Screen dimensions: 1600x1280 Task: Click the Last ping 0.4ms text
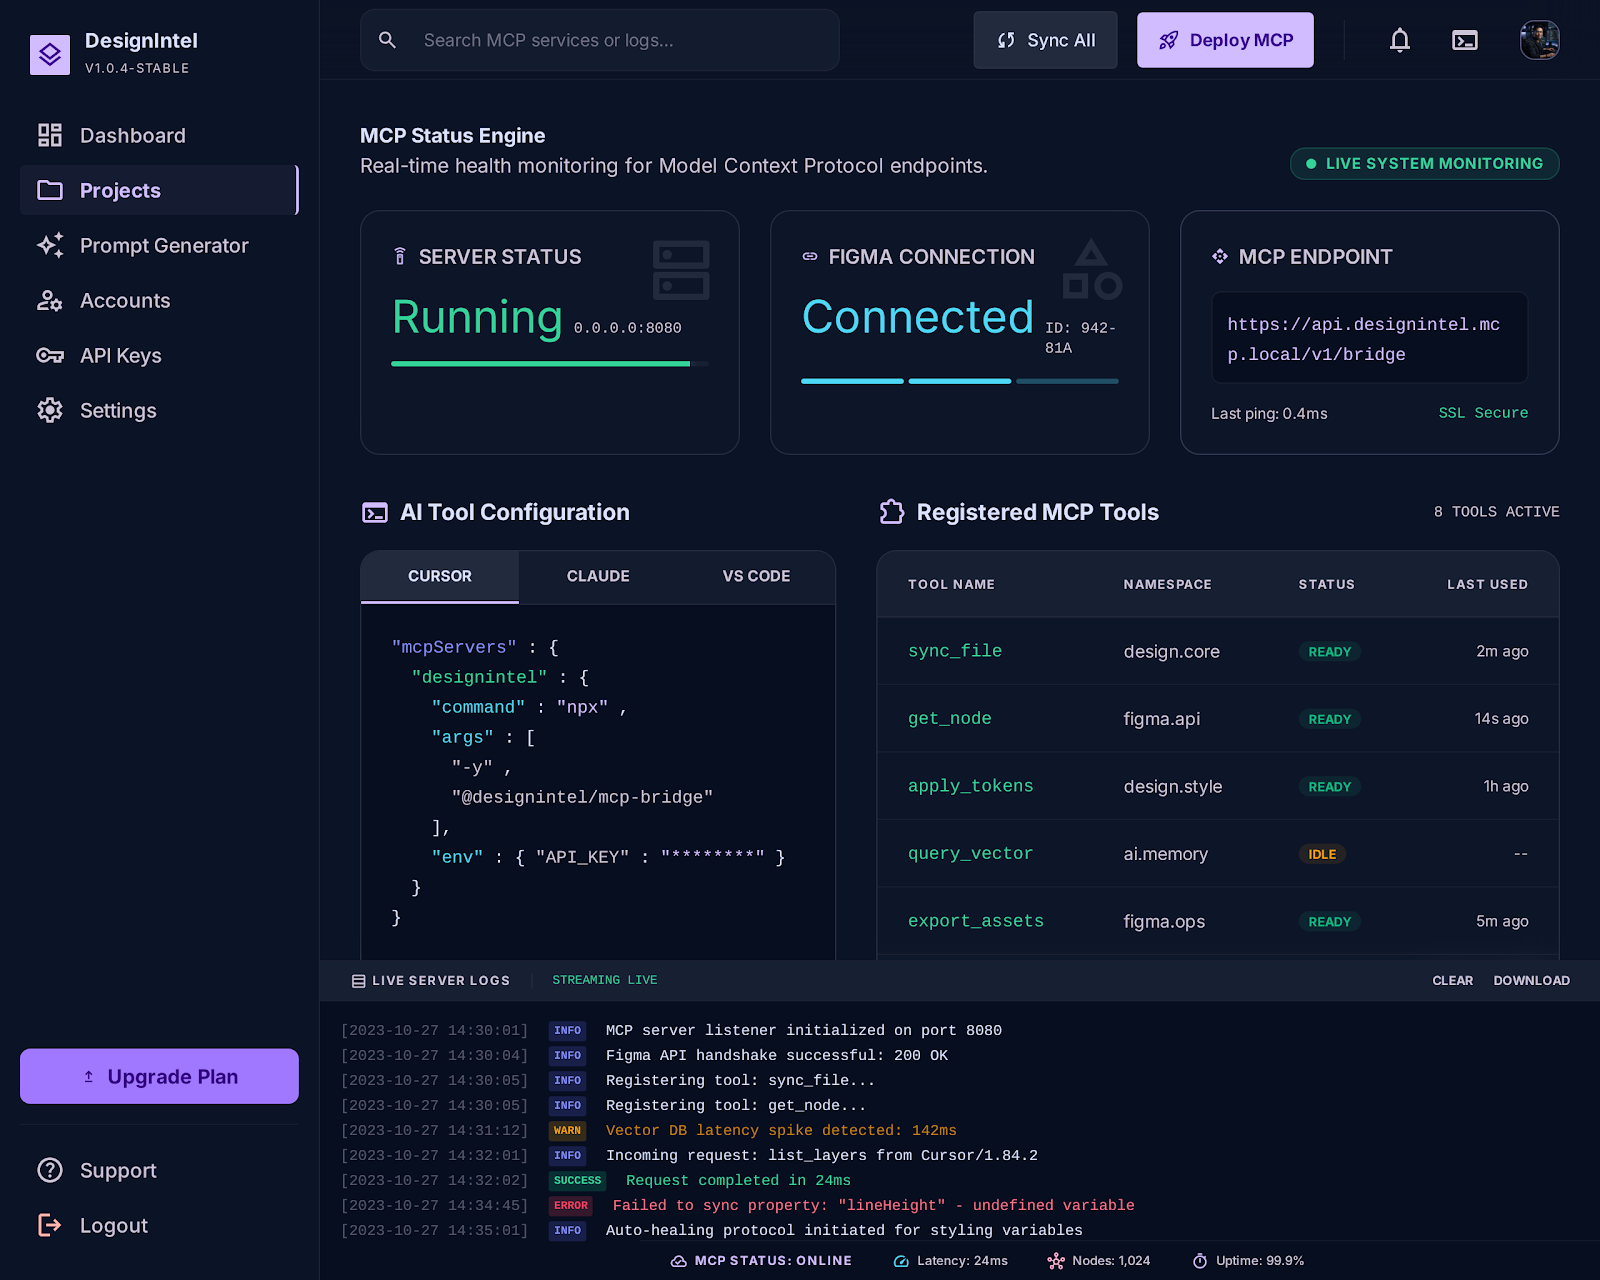(x=1269, y=414)
